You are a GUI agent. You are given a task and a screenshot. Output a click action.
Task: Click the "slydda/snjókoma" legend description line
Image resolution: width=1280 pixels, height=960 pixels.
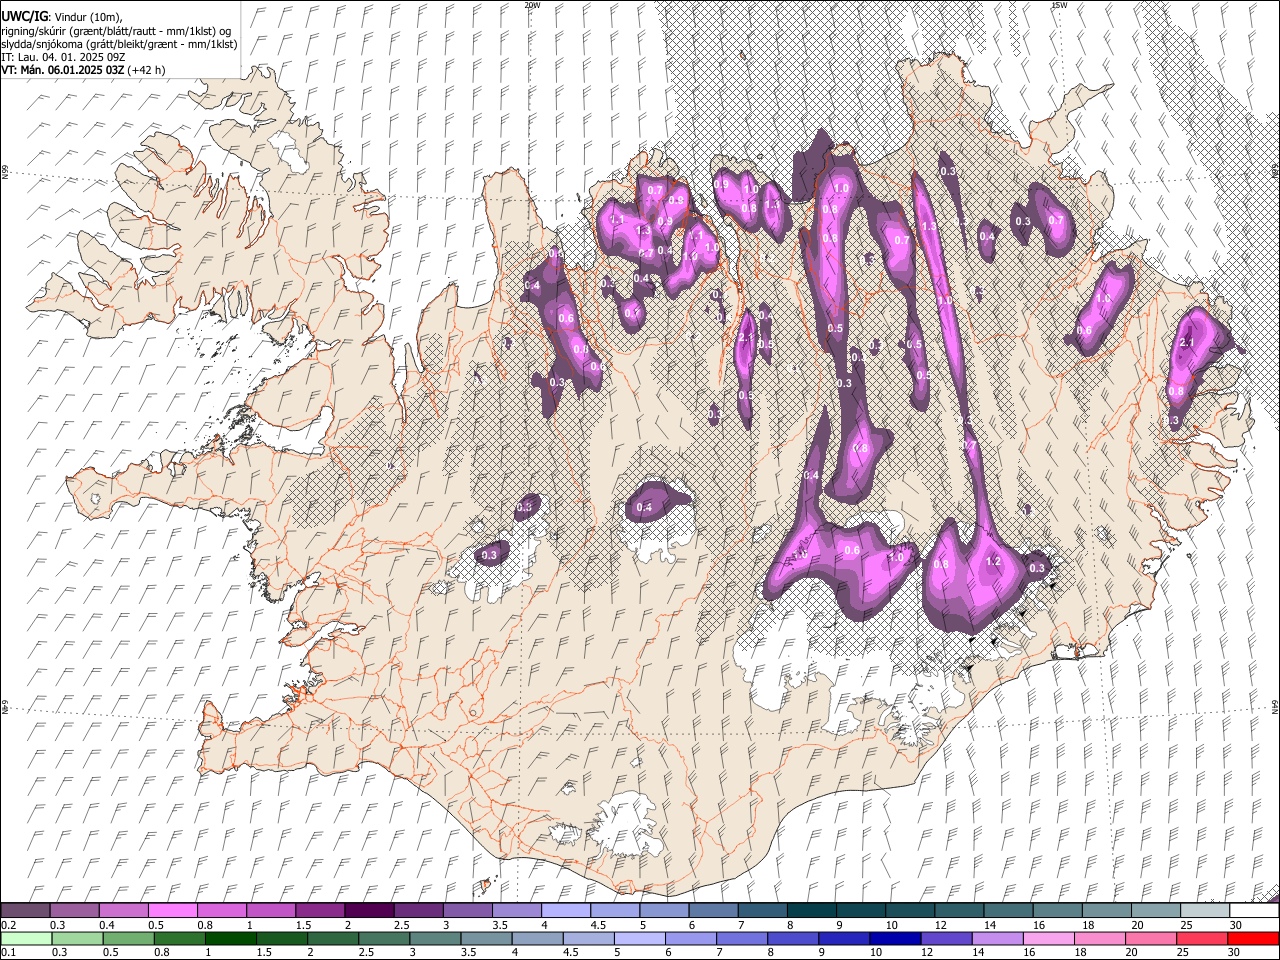119,44
